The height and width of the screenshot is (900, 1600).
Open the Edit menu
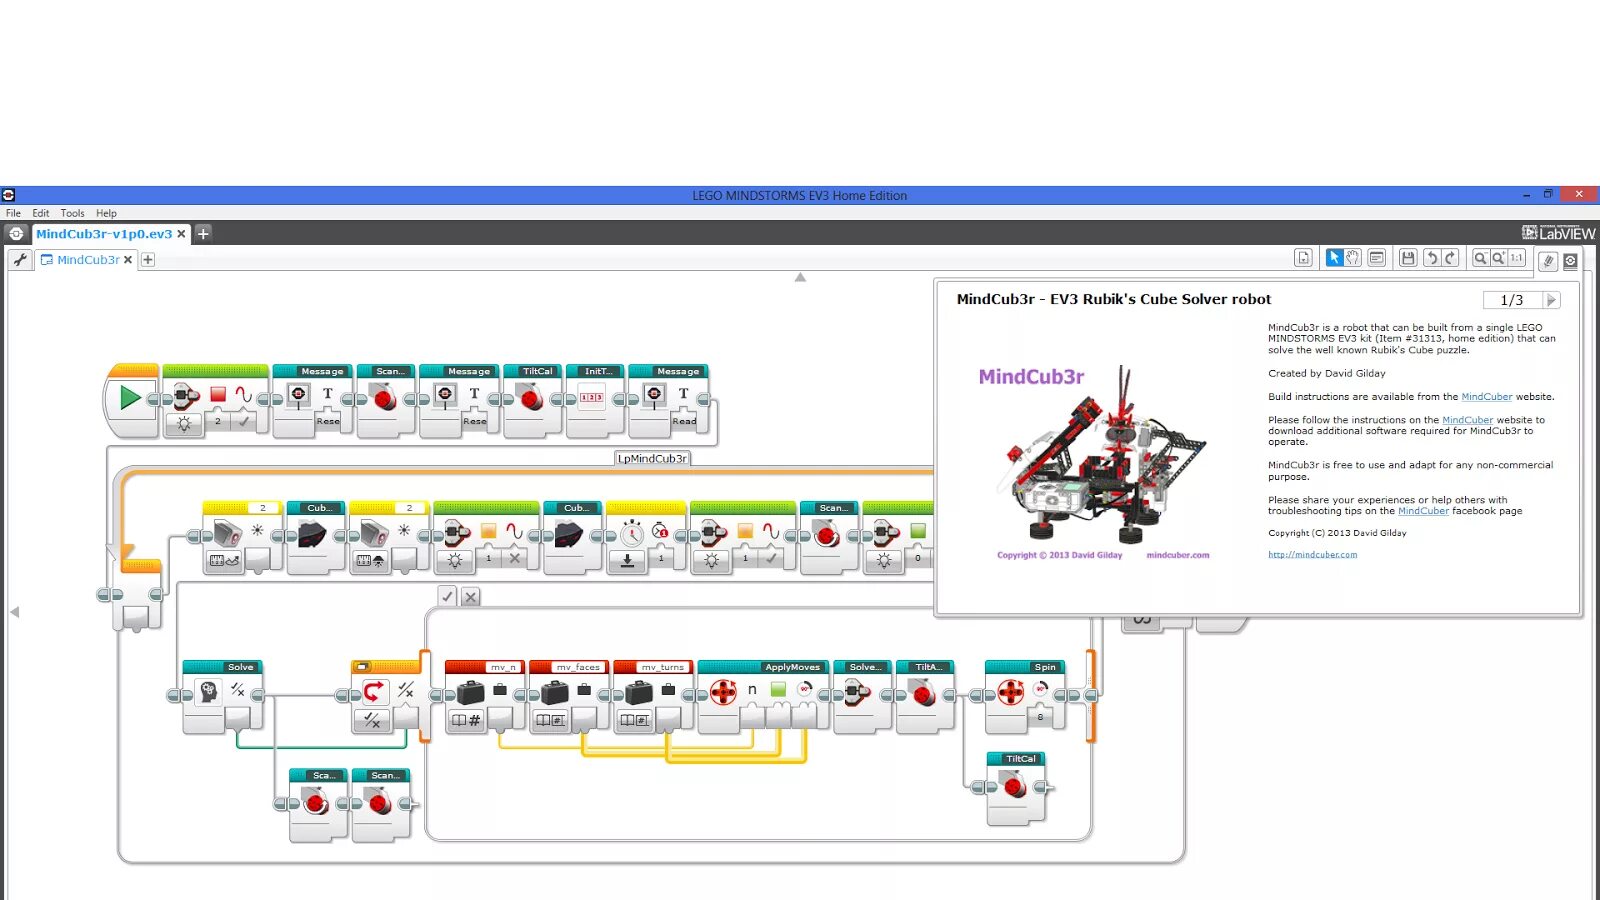(x=40, y=213)
